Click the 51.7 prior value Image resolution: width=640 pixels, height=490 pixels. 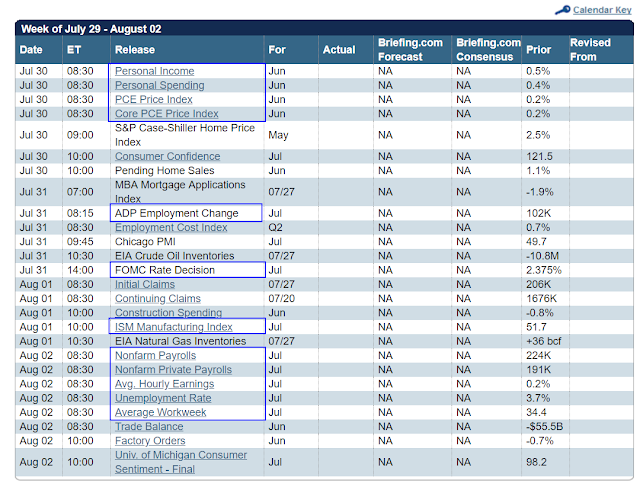coord(536,327)
